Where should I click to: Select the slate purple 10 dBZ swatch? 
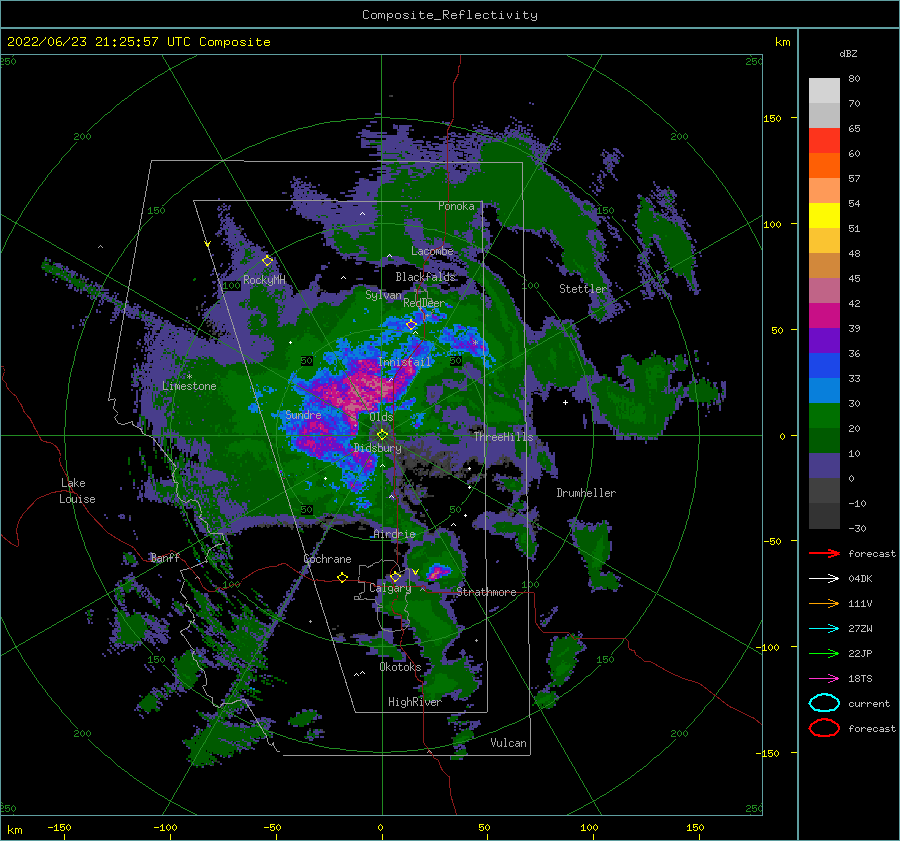tap(824, 465)
